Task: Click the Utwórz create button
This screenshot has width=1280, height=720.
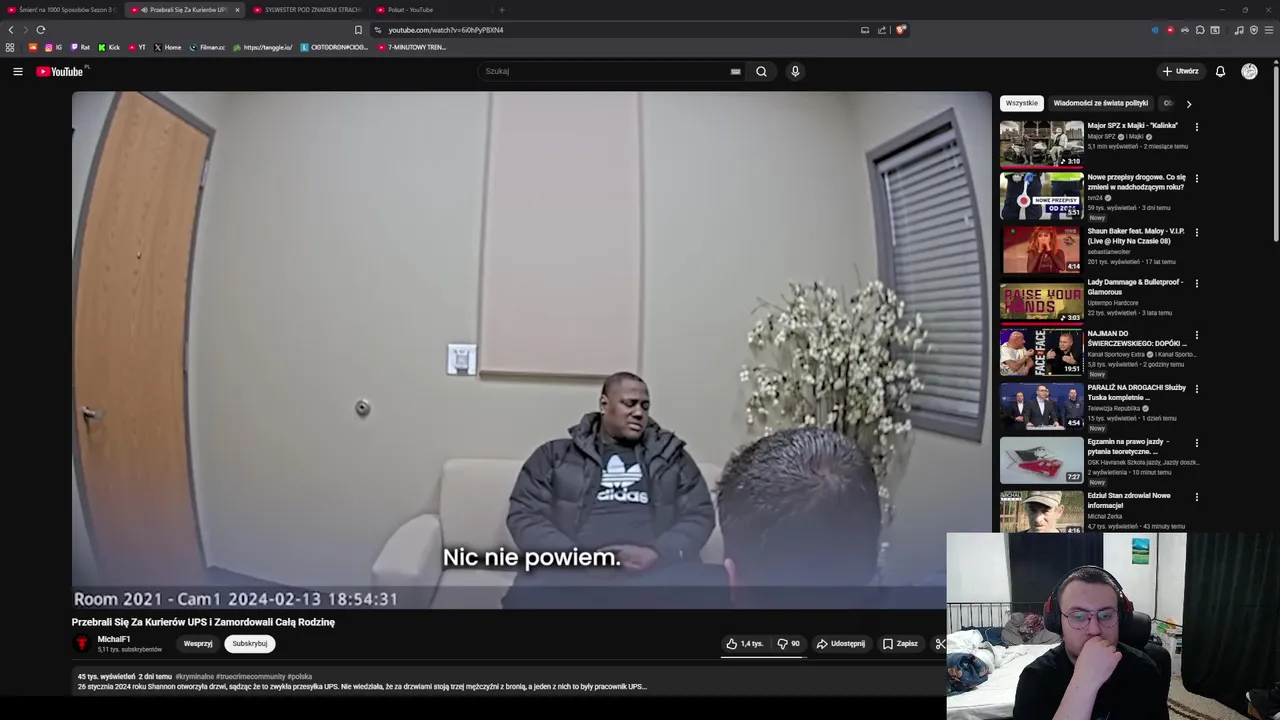Action: [x=1180, y=71]
